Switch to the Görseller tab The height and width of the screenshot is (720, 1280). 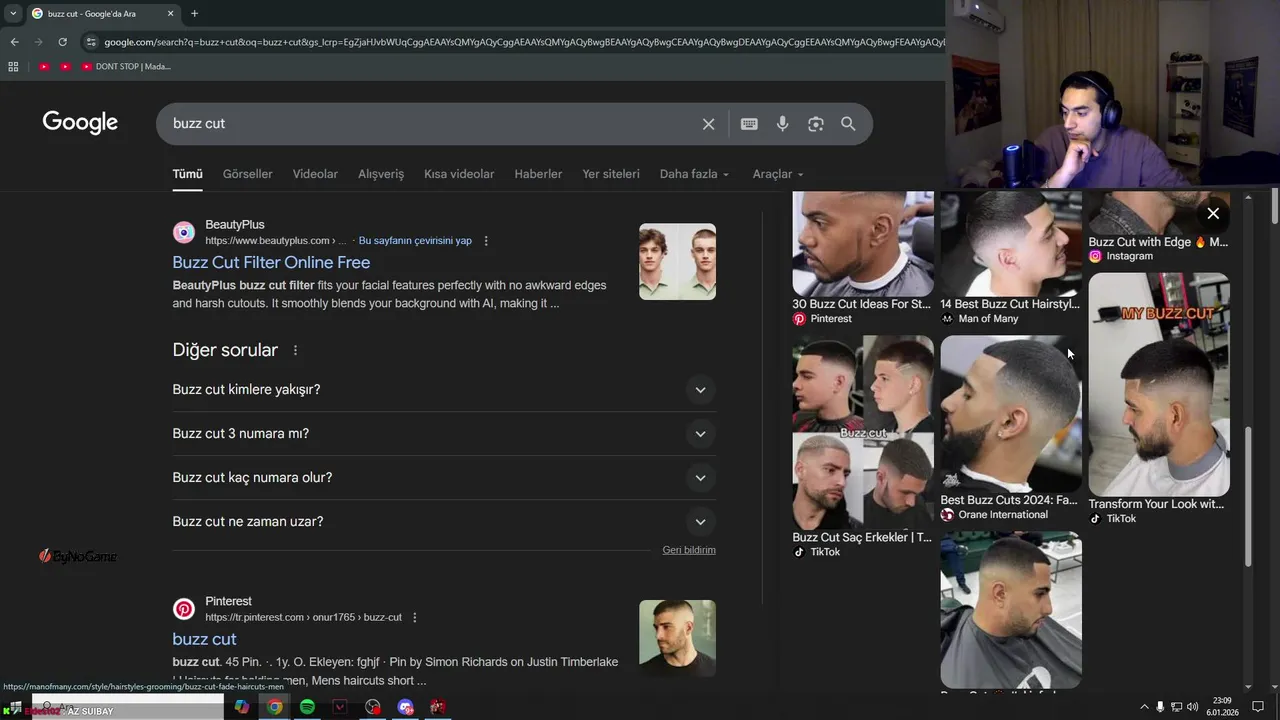[x=247, y=174]
